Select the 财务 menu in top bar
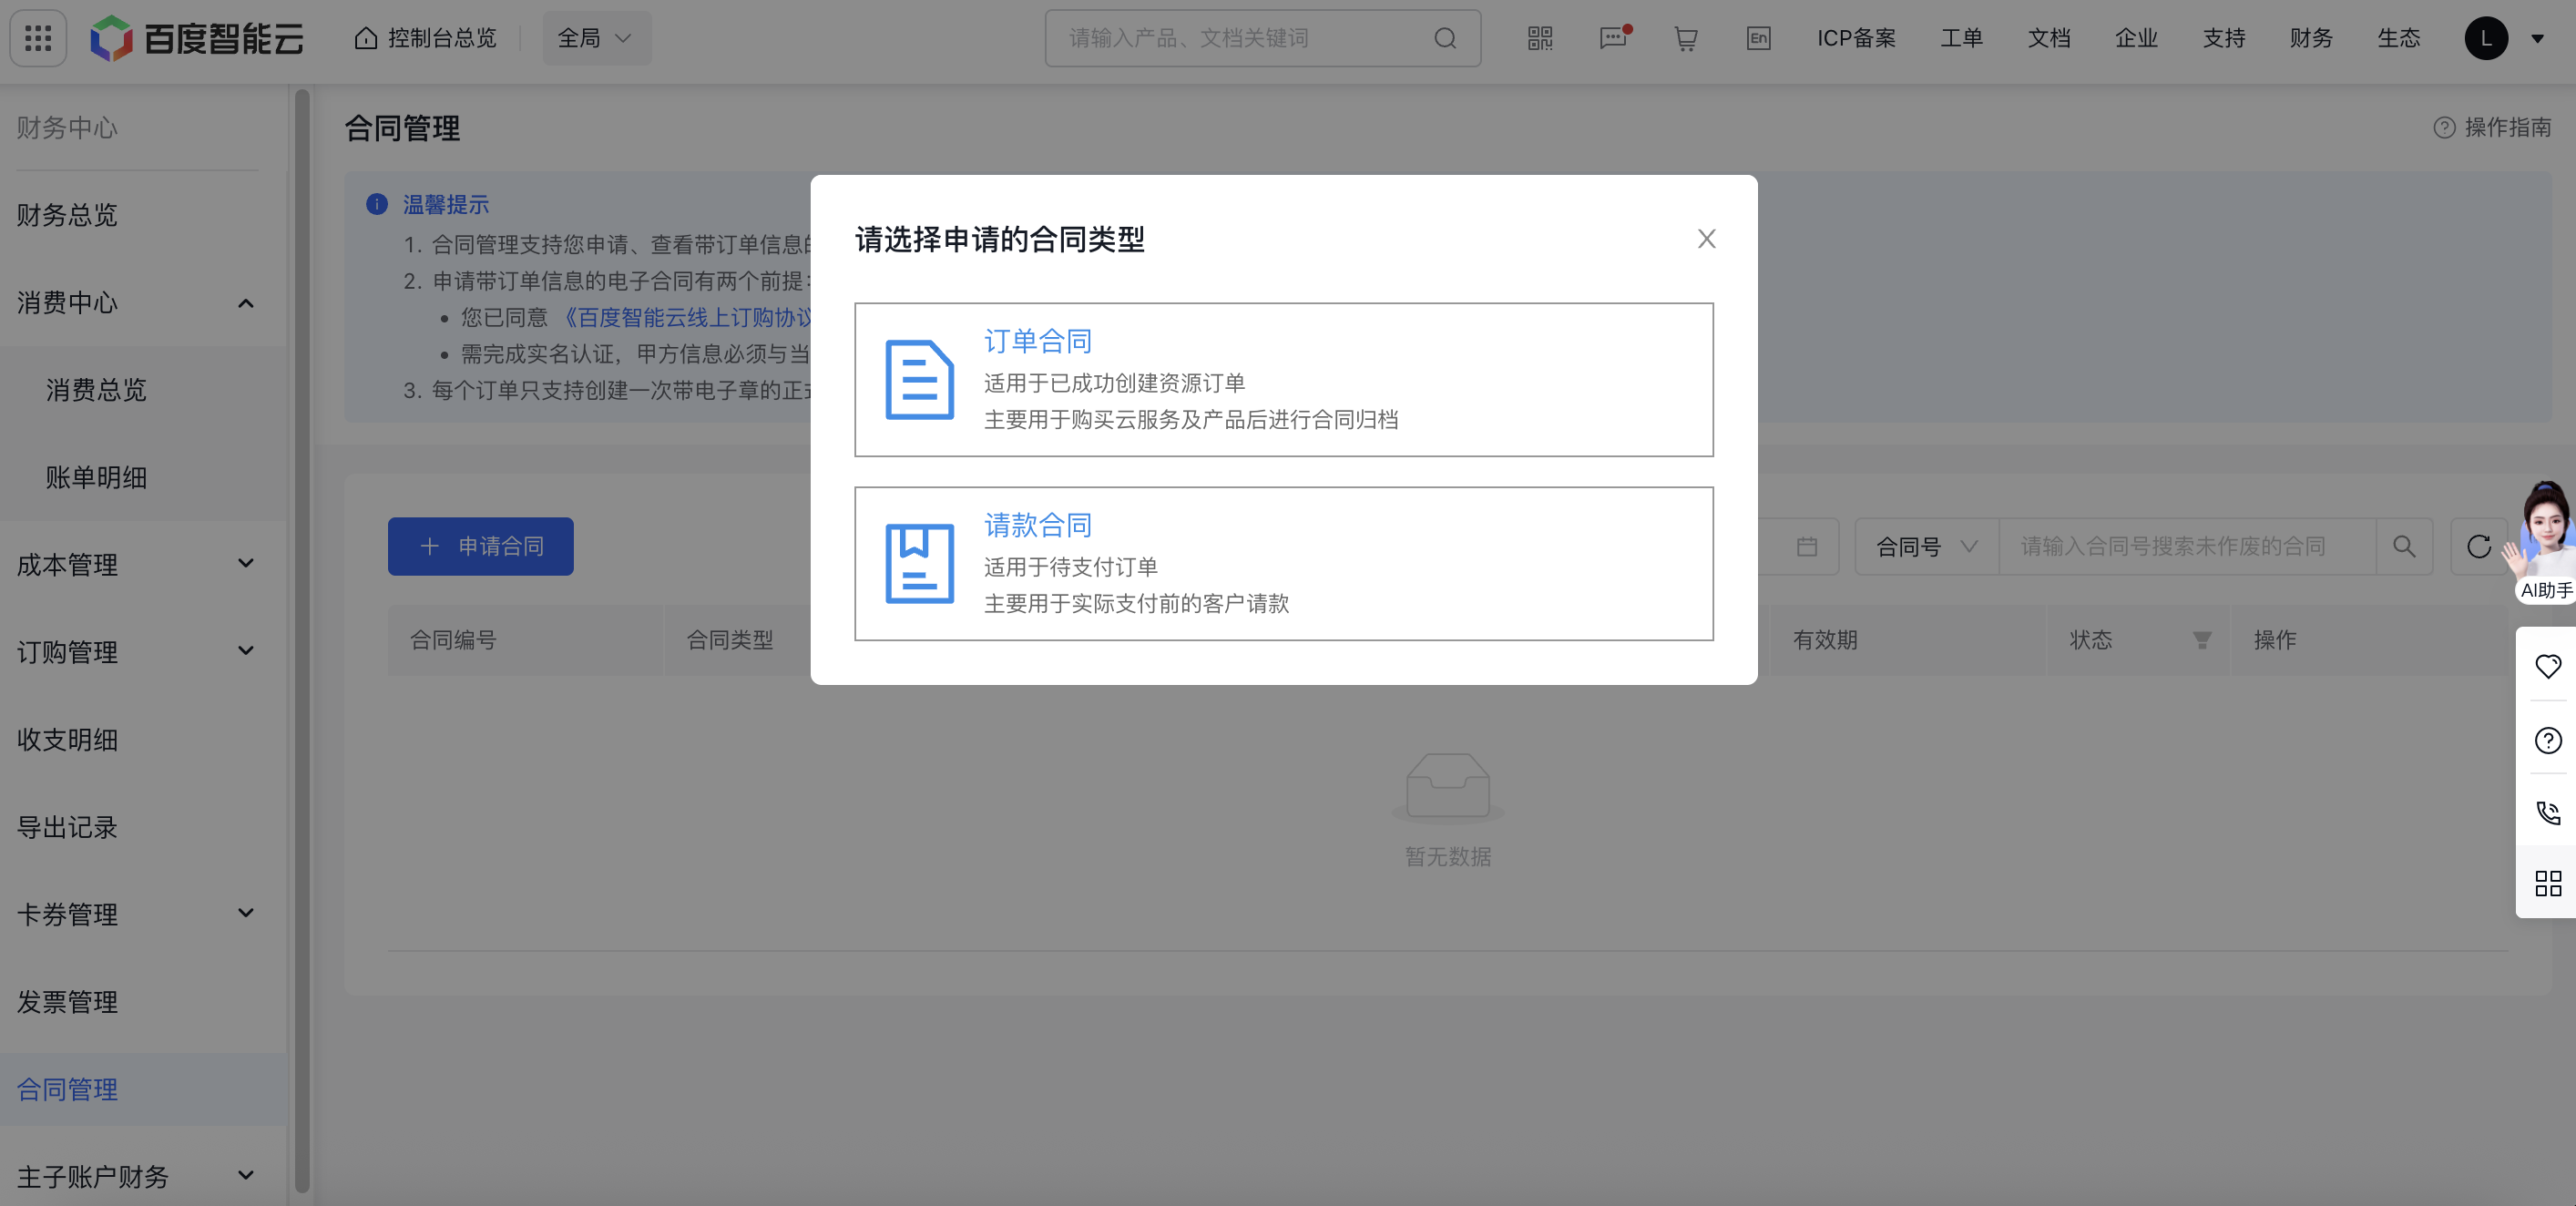Image resolution: width=2576 pixels, height=1206 pixels. [2311, 38]
